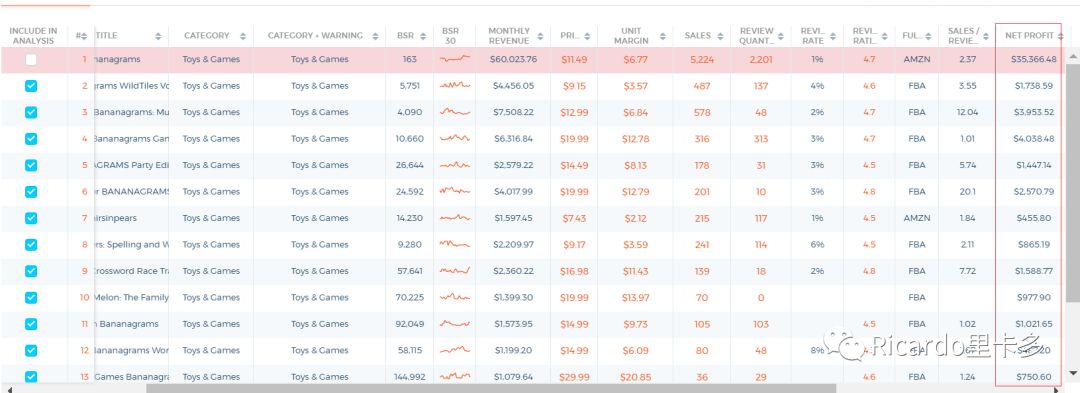Viewport: 1080px width, 393px height.
Task: Sort table by Monthly Revenue arrows
Action: [x=540, y=36]
